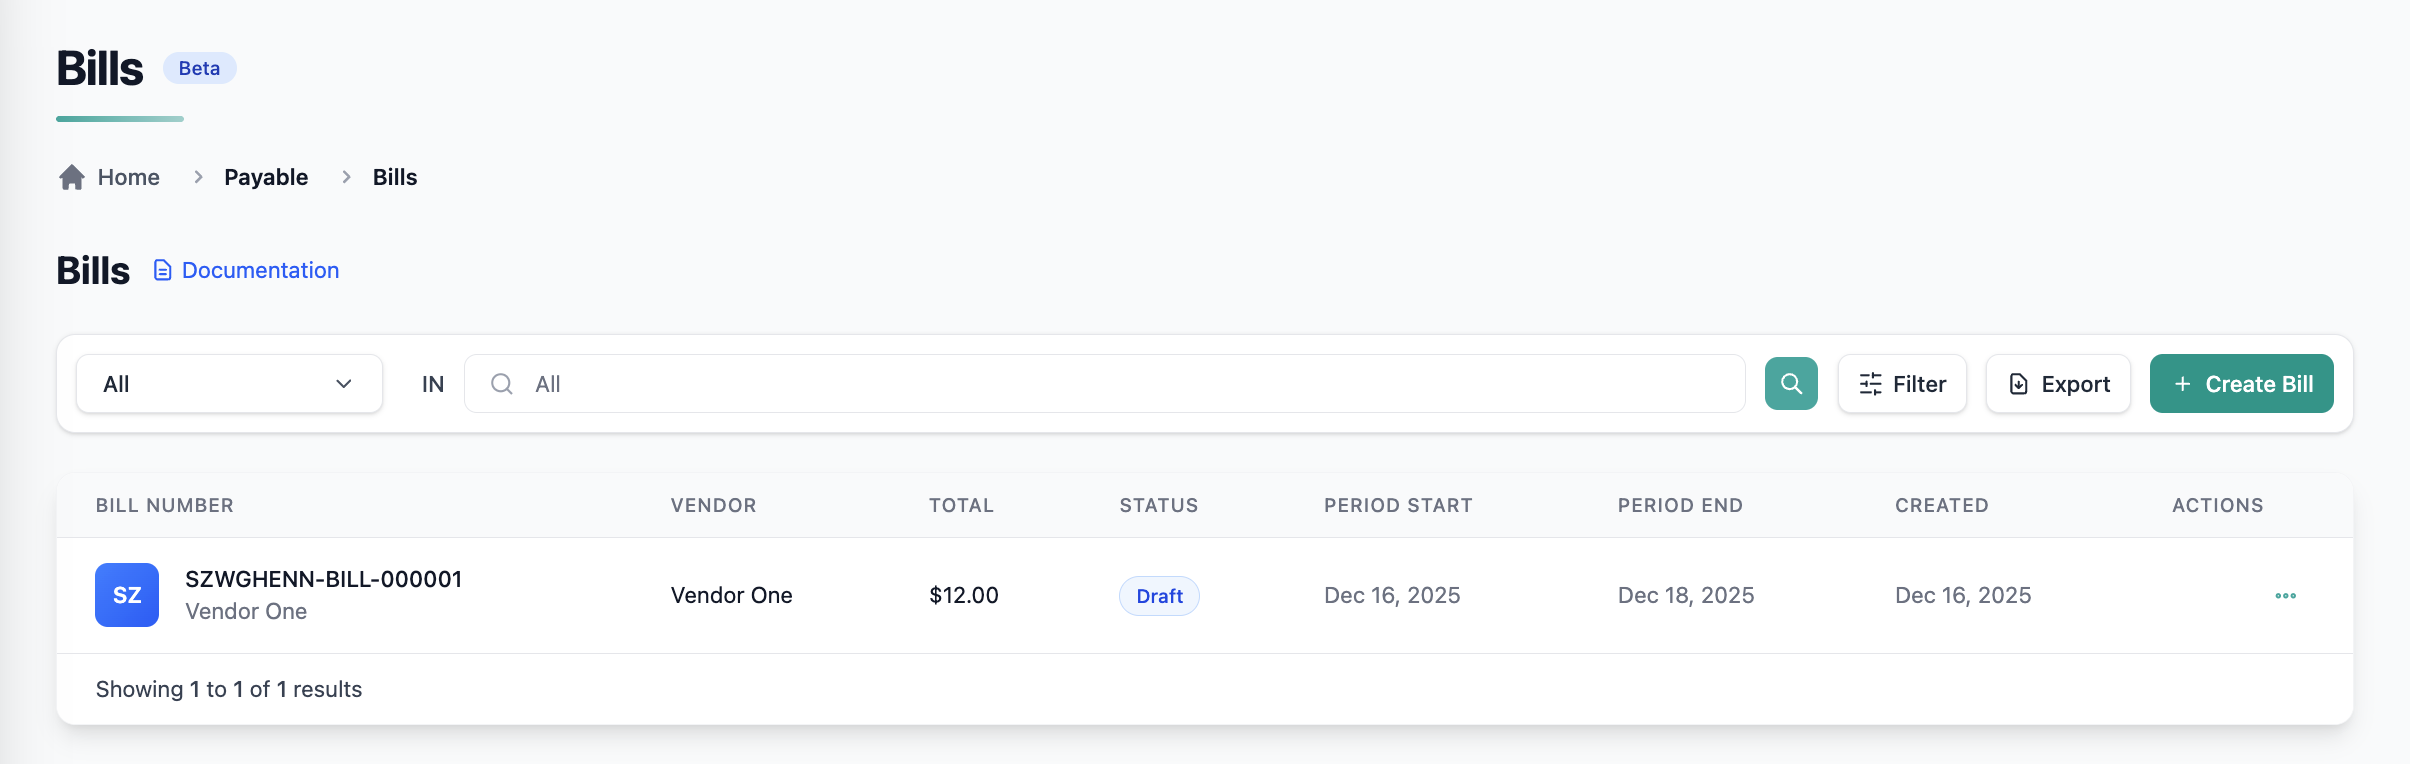This screenshot has height=764, width=2410.
Task: Click the Home icon in breadcrumb
Action: coord(72,177)
